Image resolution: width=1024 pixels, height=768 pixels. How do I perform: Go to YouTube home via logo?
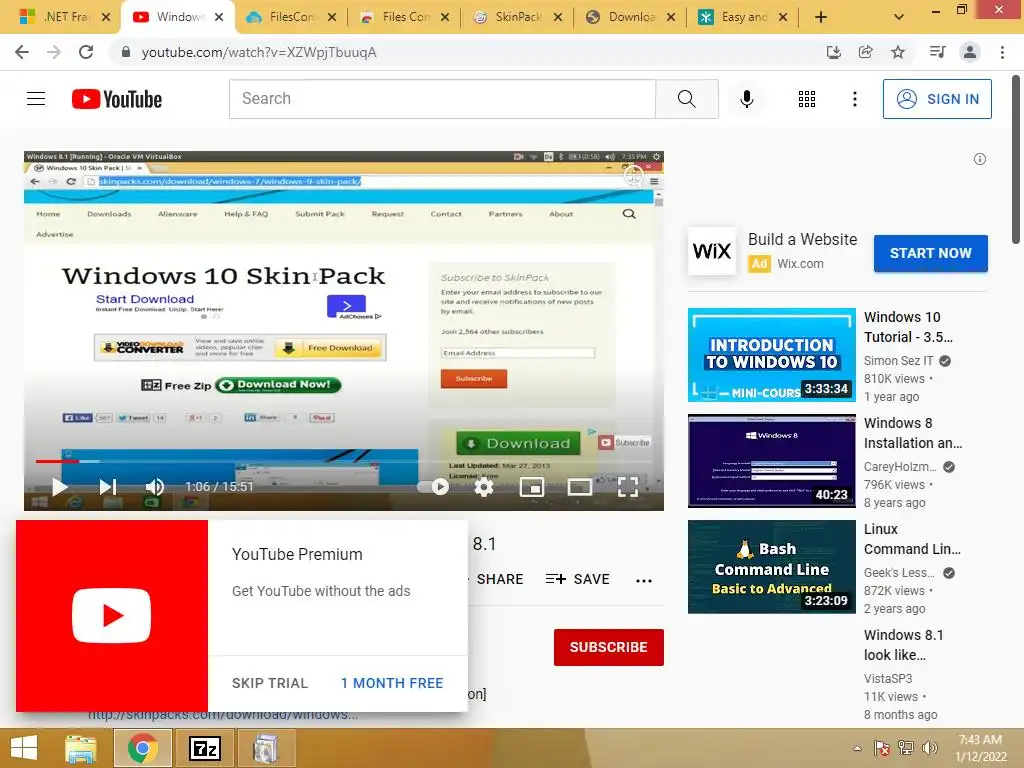[x=117, y=99]
